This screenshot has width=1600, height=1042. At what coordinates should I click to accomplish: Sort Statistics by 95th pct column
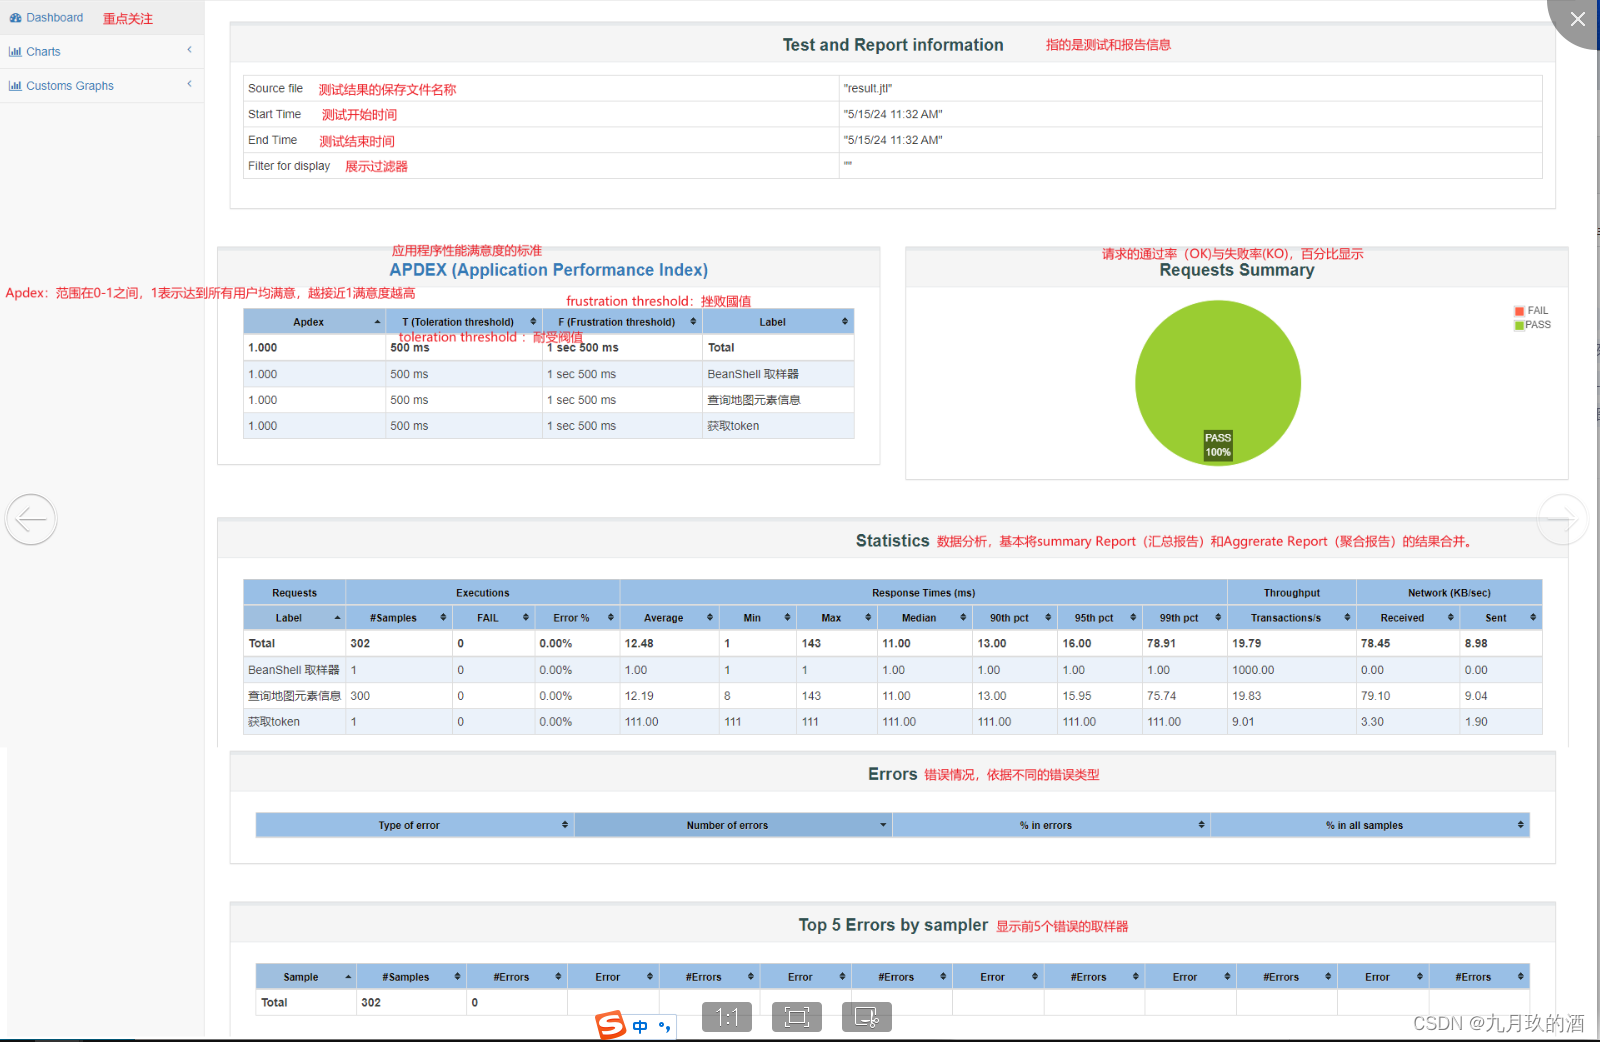coord(1100,618)
